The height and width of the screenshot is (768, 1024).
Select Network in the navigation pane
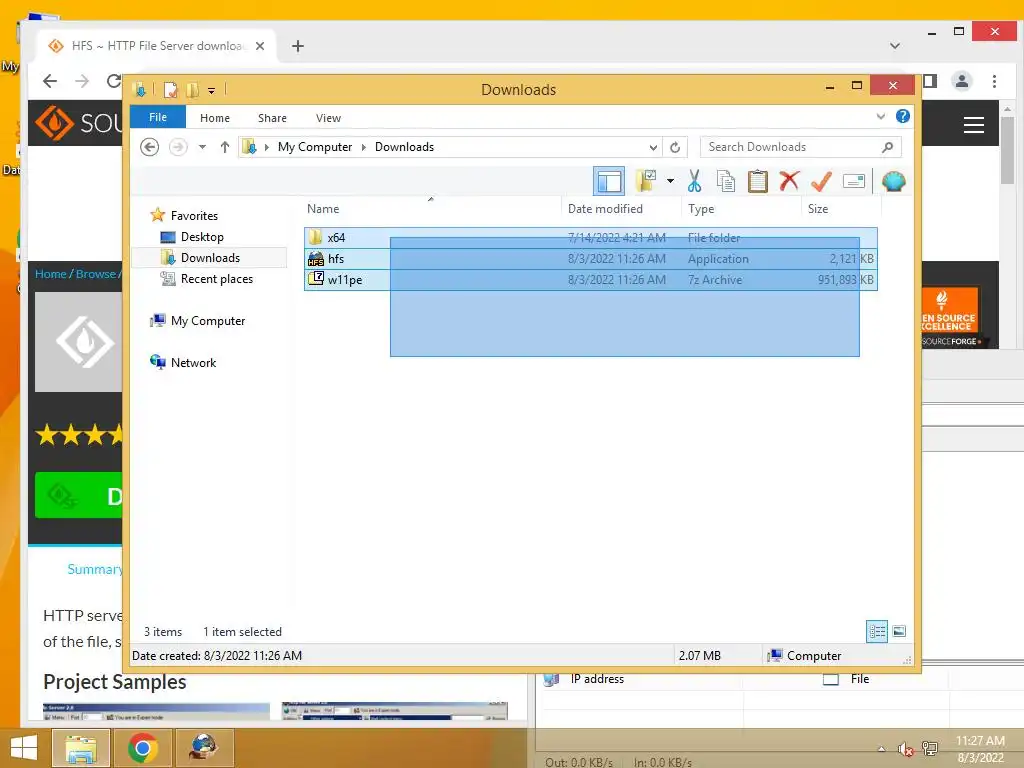pyautogui.click(x=193, y=362)
